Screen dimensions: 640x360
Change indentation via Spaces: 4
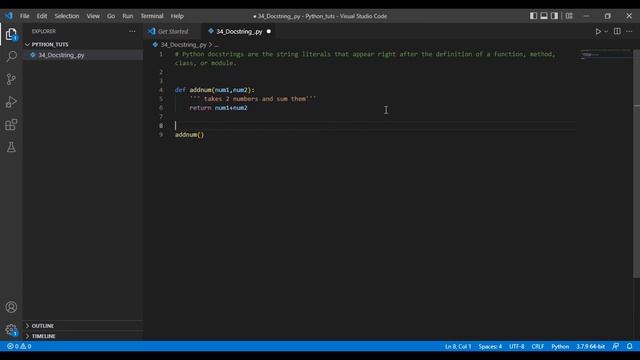[x=490, y=347]
